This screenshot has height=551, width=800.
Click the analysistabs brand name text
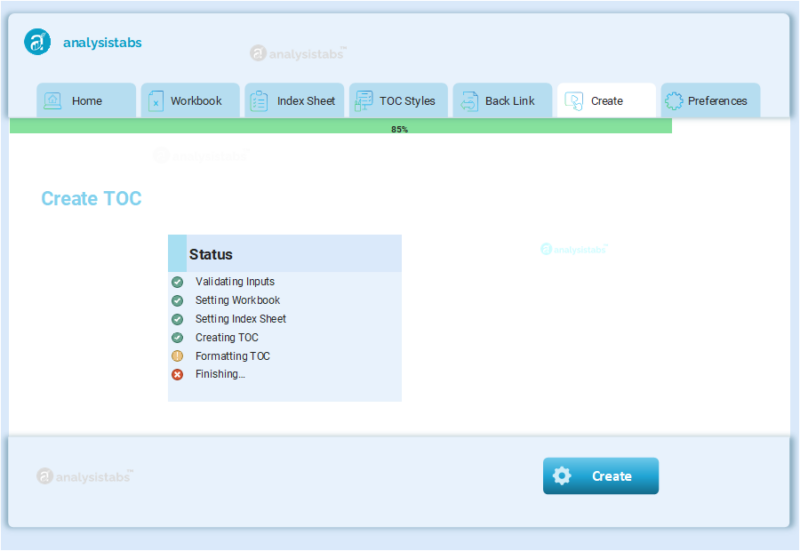point(102,43)
